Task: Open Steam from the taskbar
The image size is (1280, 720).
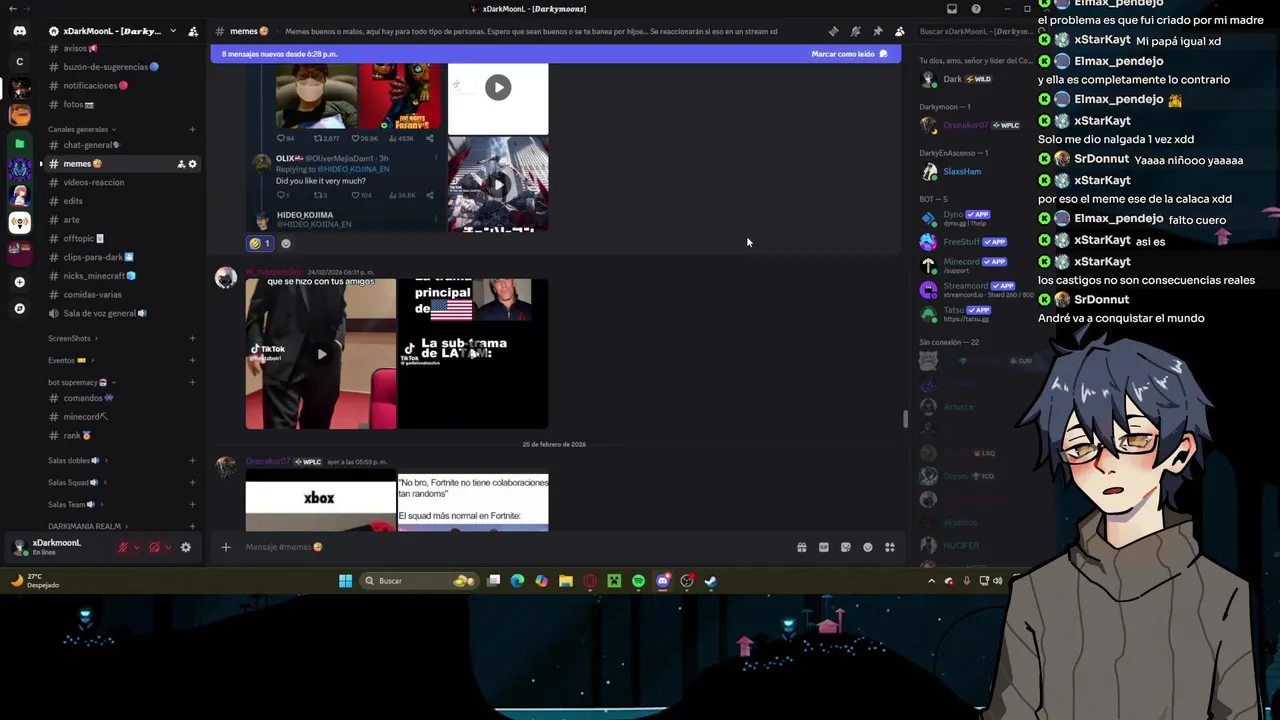Action: coord(710,581)
